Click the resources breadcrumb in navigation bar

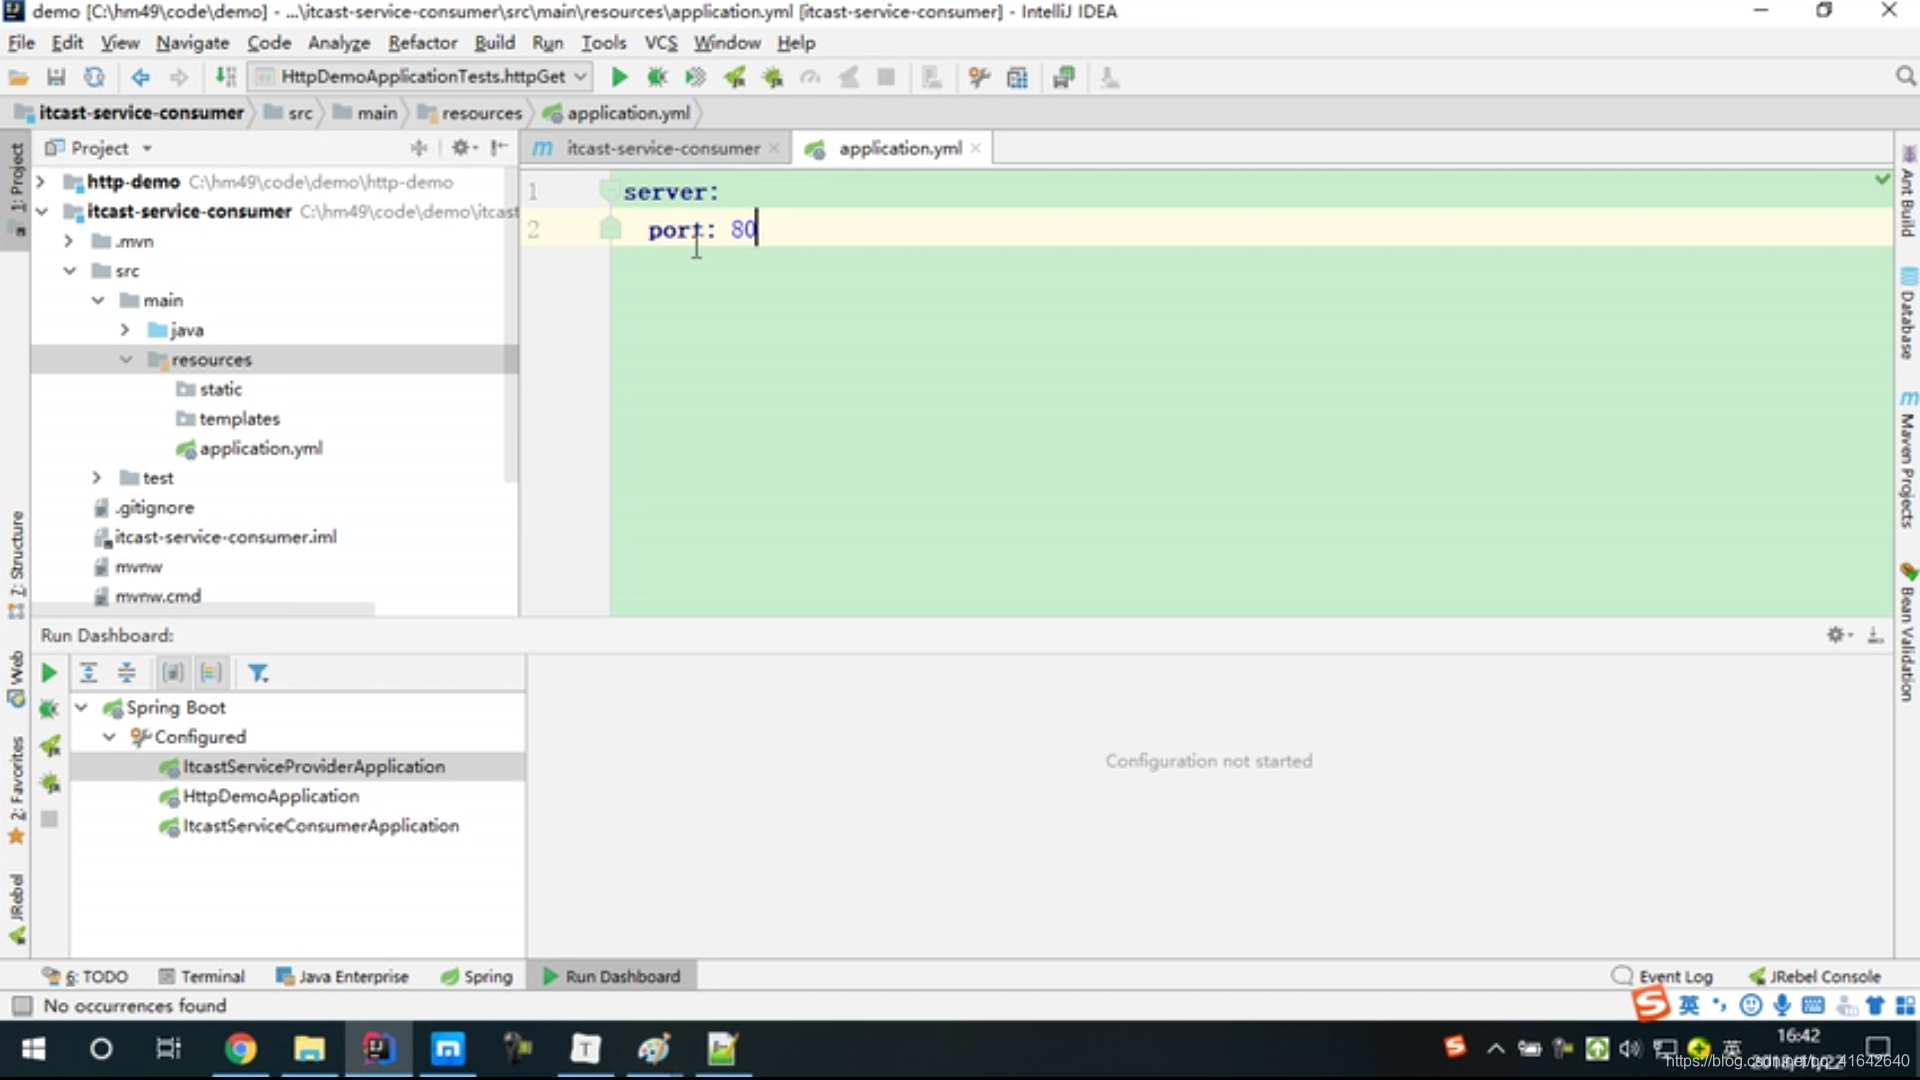coord(470,113)
